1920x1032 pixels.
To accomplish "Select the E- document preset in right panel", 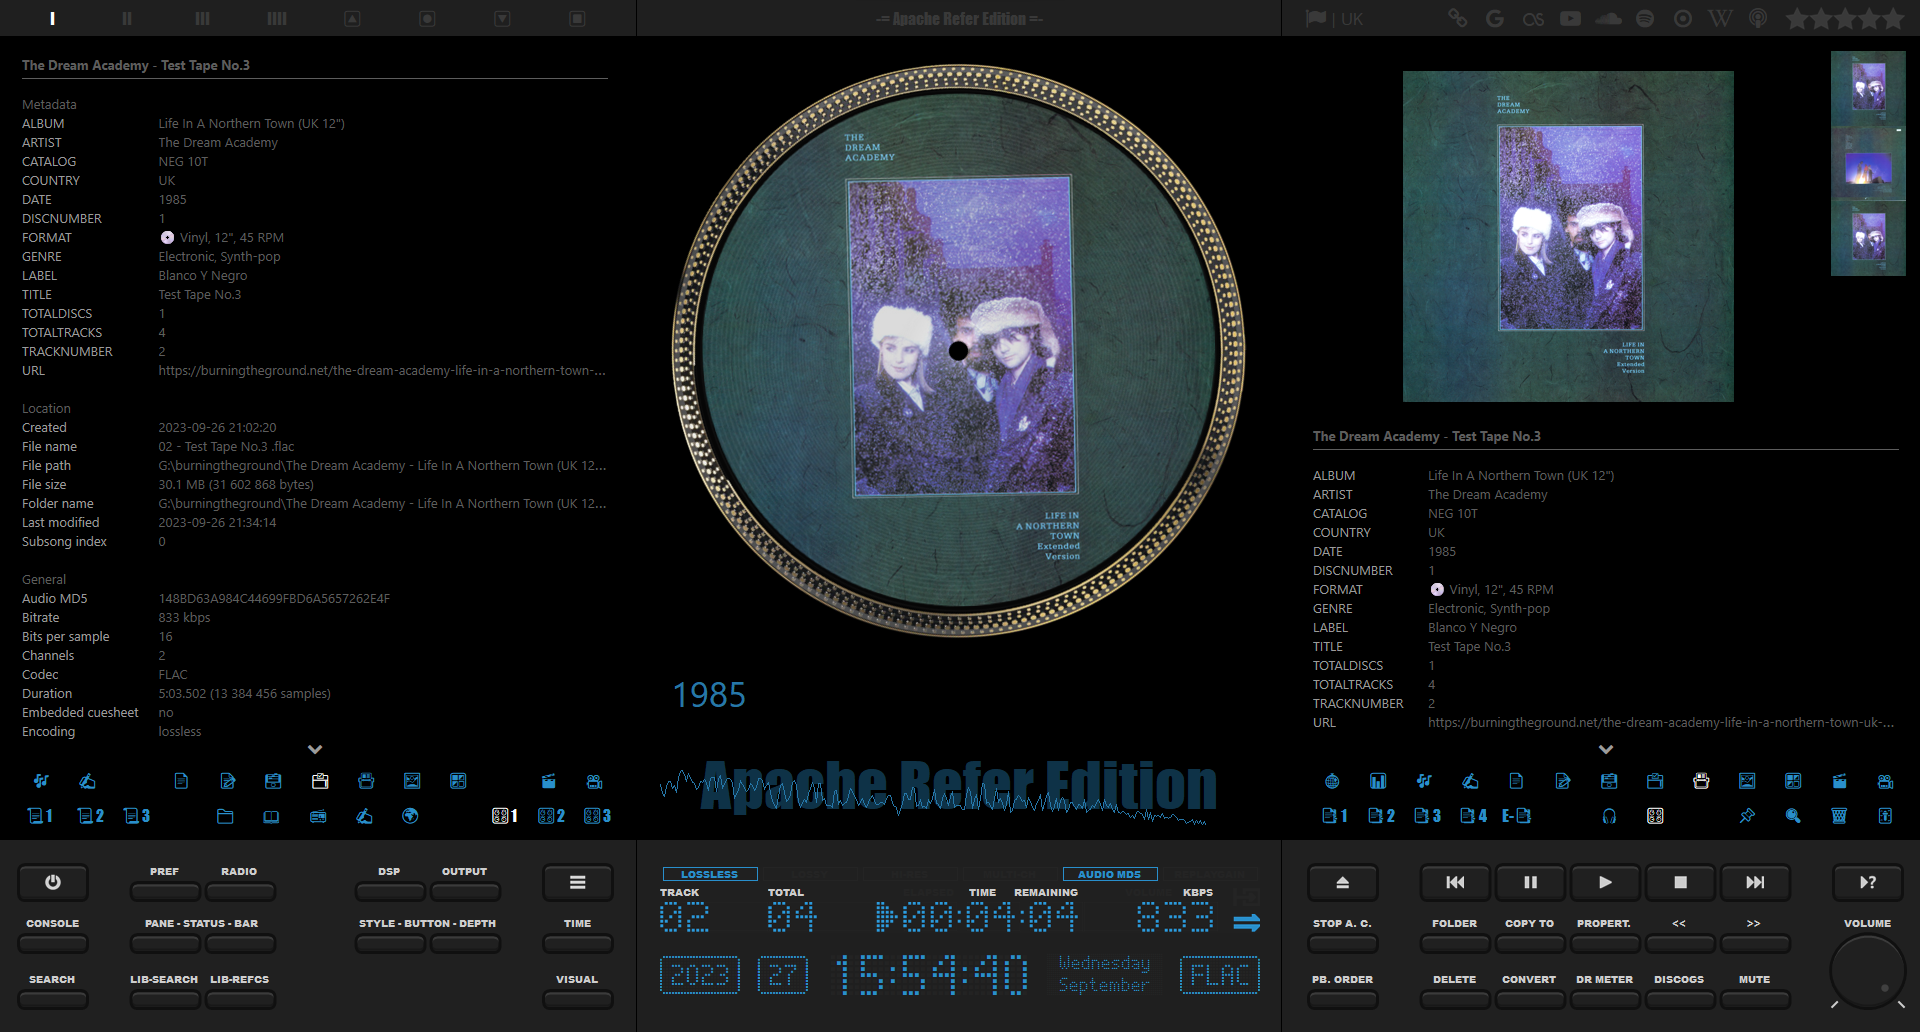I will click(x=1516, y=816).
